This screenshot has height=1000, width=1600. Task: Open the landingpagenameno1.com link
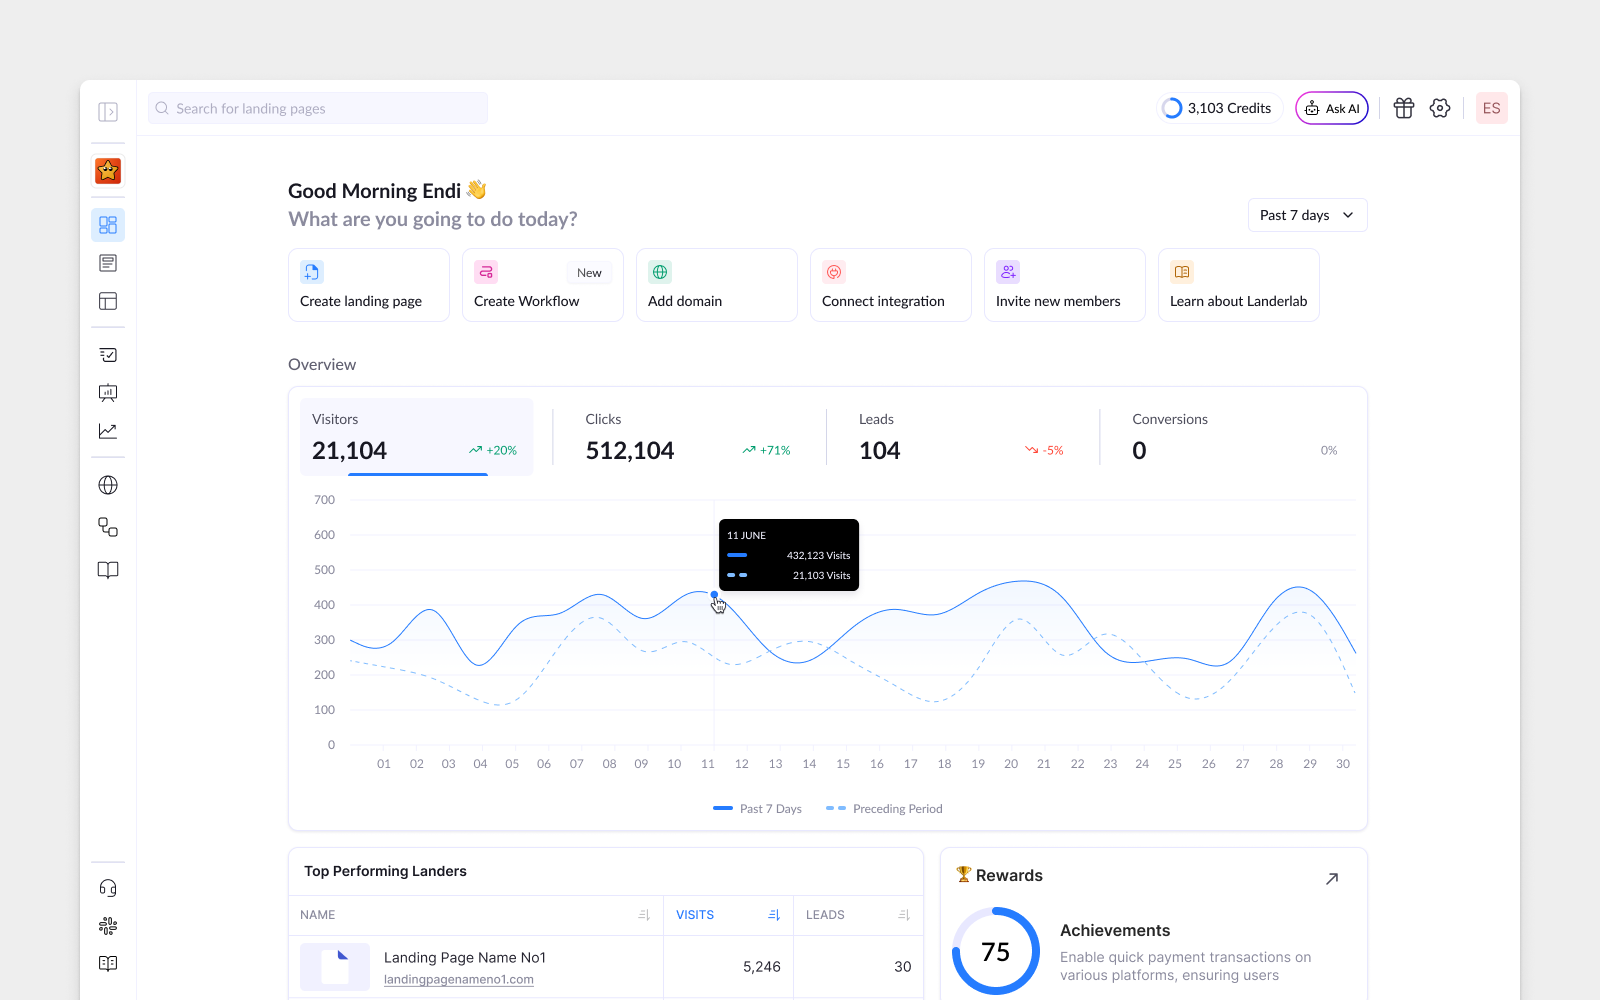pyautogui.click(x=459, y=980)
